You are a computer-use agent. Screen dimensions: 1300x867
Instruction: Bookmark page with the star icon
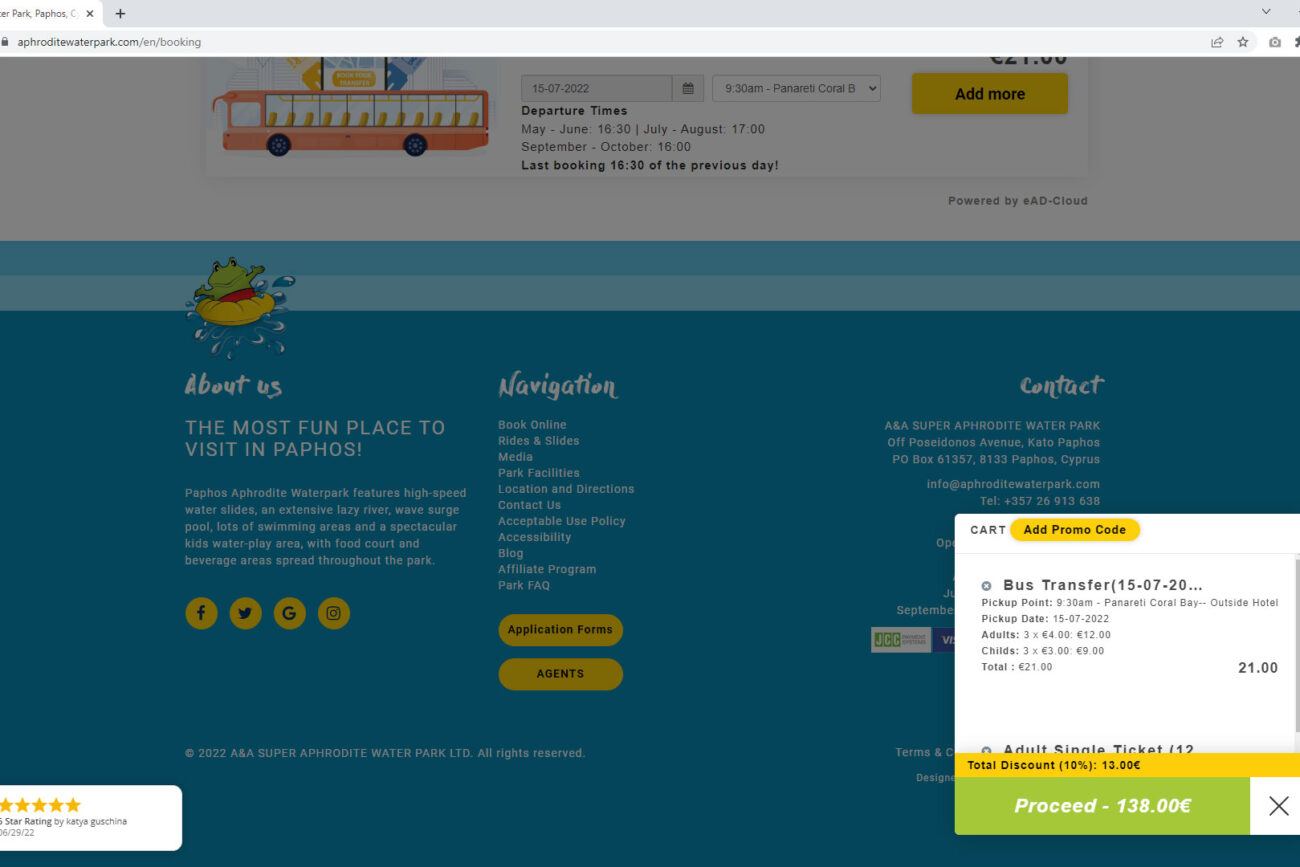tap(1243, 42)
